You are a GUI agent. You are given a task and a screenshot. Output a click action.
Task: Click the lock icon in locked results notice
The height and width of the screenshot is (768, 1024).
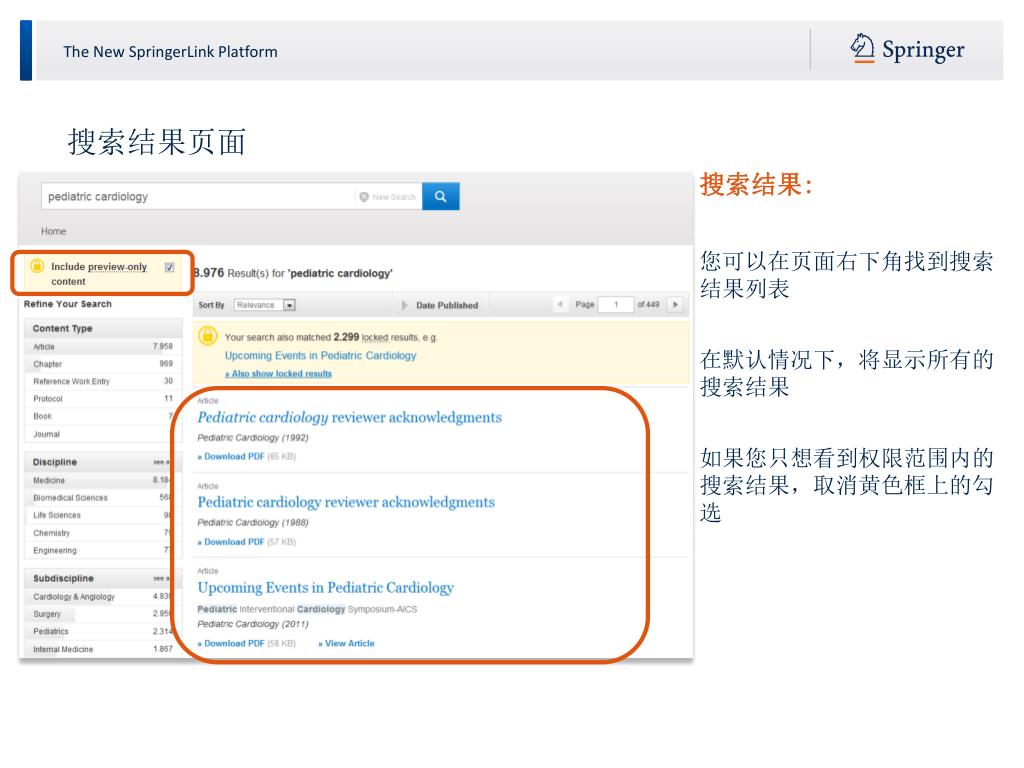click(208, 336)
